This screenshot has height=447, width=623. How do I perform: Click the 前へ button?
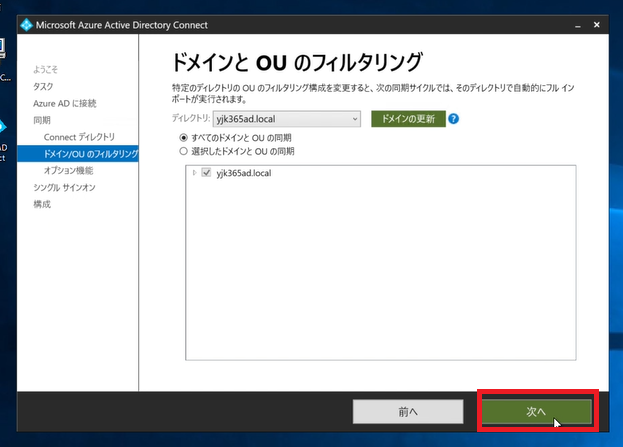pos(408,412)
